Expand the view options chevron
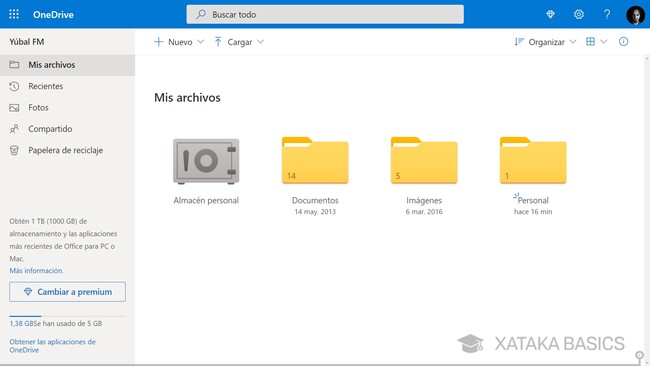Viewport: 650px width, 366px height. pos(604,41)
